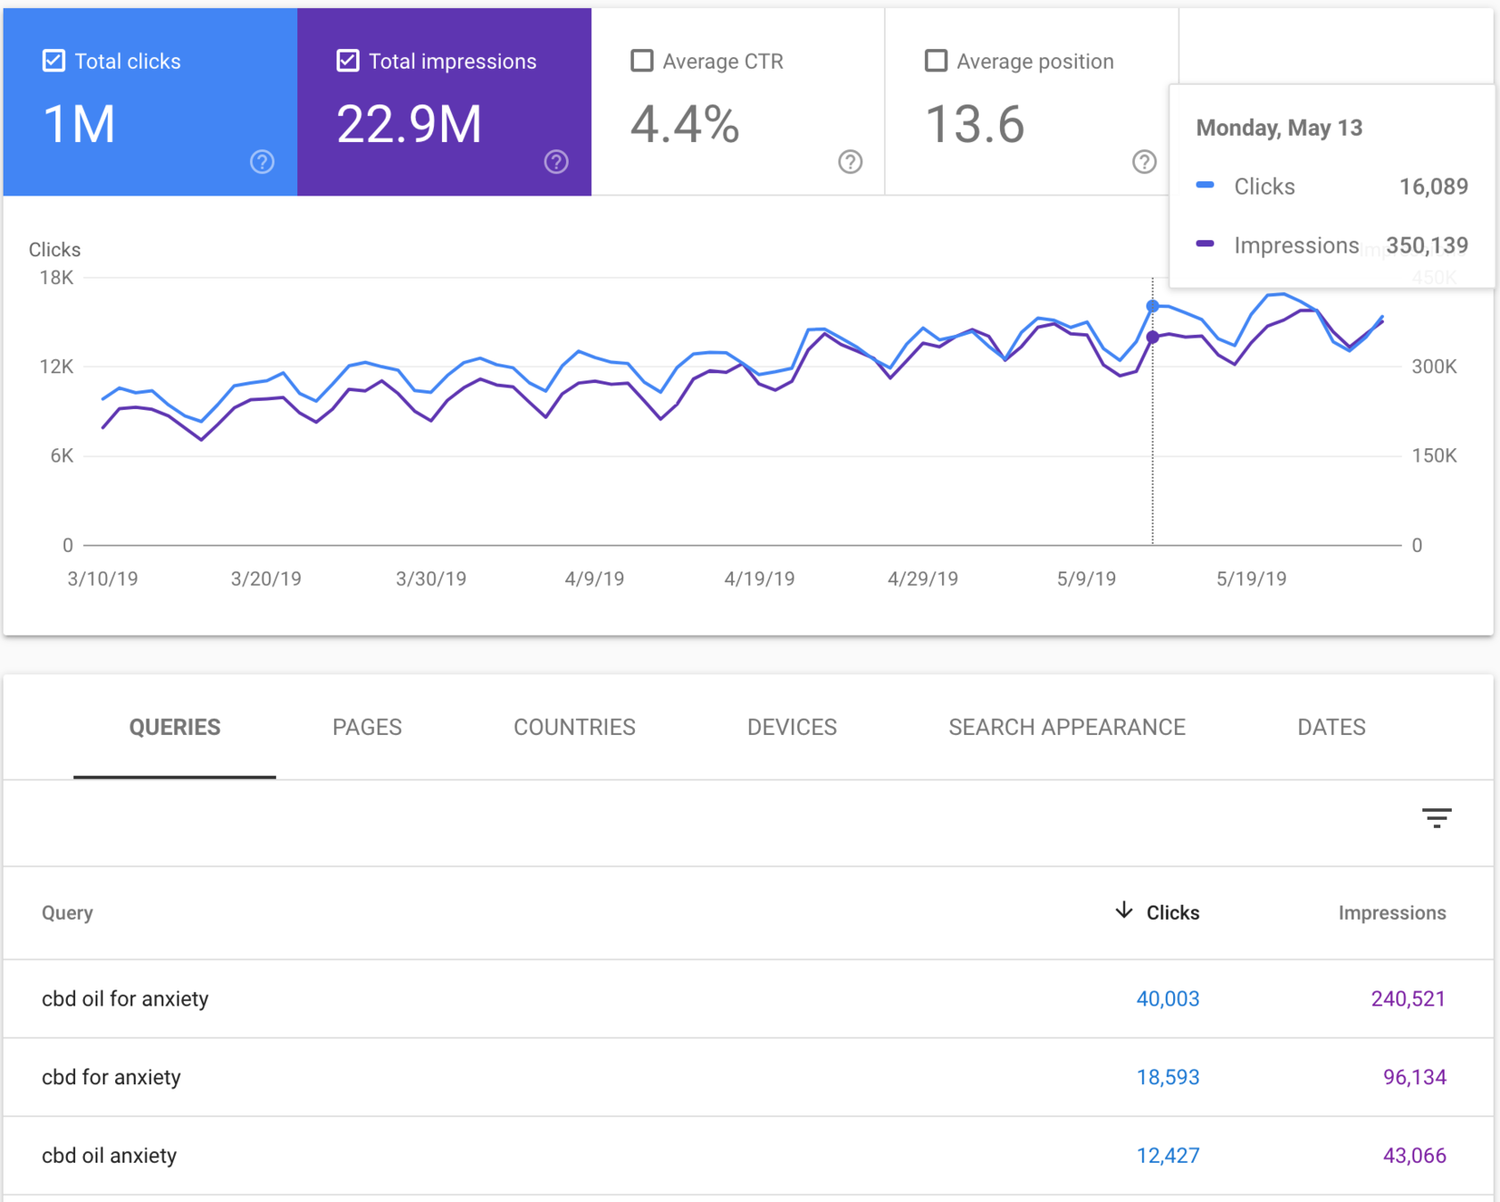Open Average position help question mark
The width and height of the screenshot is (1500, 1202).
coord(1144,162)
